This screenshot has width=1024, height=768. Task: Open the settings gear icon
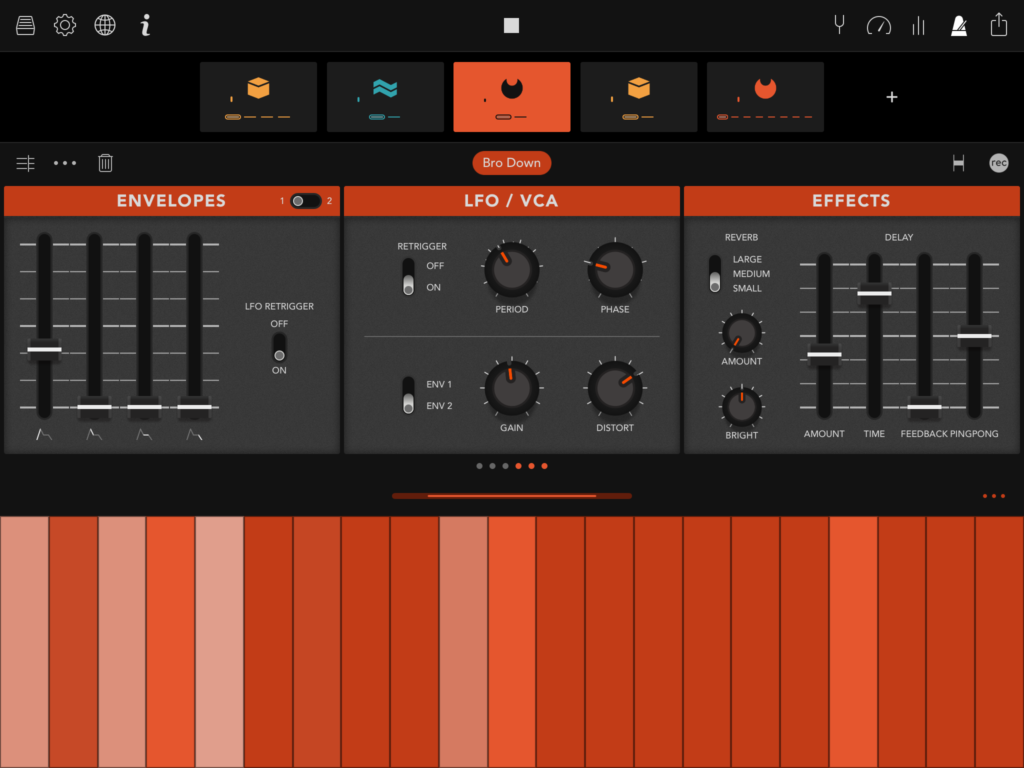coord(65,26)
